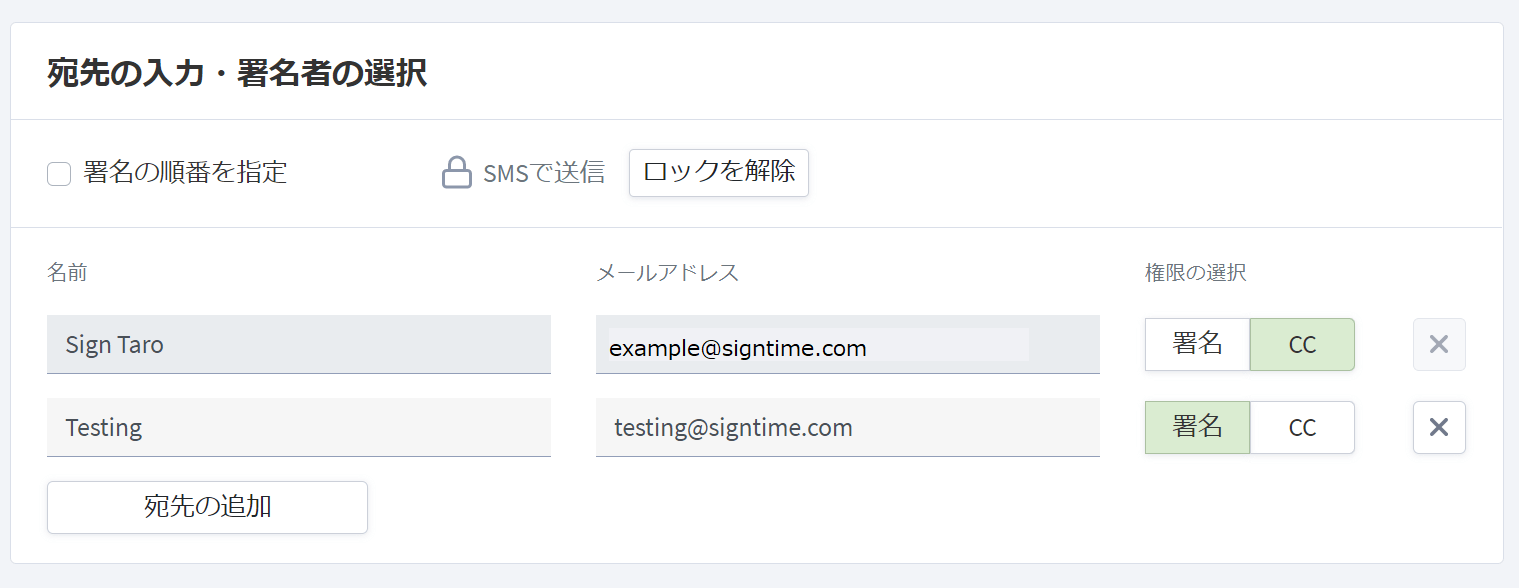
Task: Click the padlock icon beside SMSで送信
Action: click(x=456, y=173)
